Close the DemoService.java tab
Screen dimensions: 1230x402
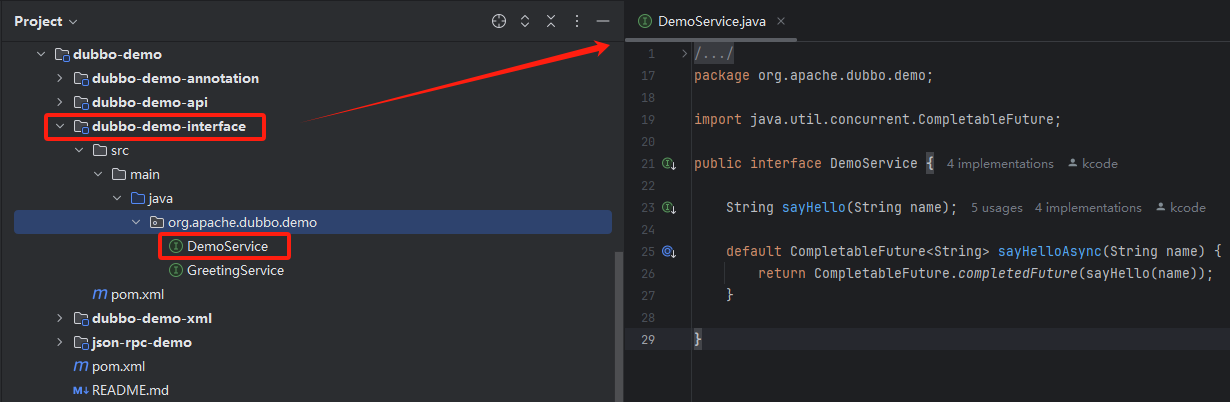point(781,21)
